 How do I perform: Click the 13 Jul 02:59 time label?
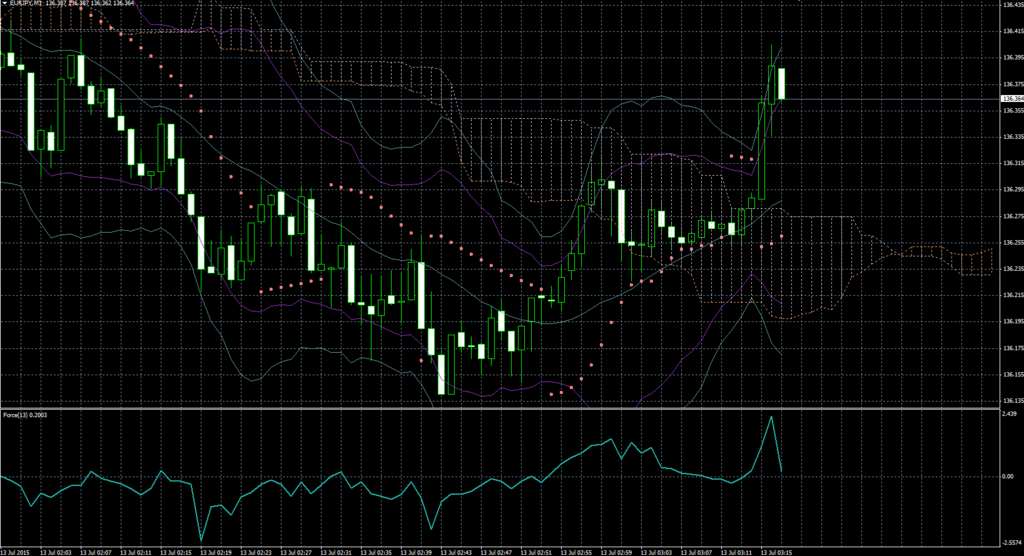pyautogui.click(x=616, y=552)
